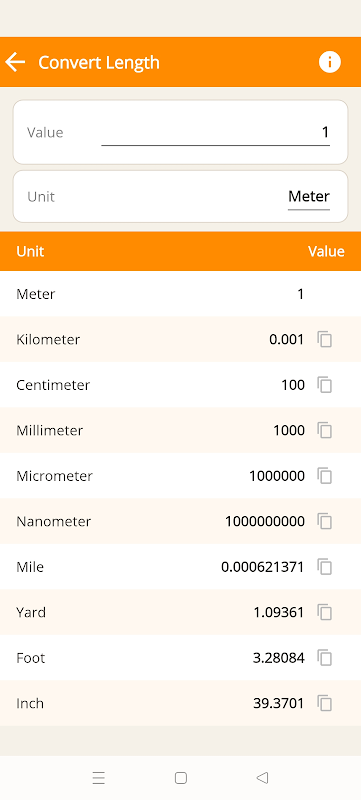Image resolution: width=361 pixels, height=800 pixels.
Task: Copy the Mile value
Action: point(325,567)
